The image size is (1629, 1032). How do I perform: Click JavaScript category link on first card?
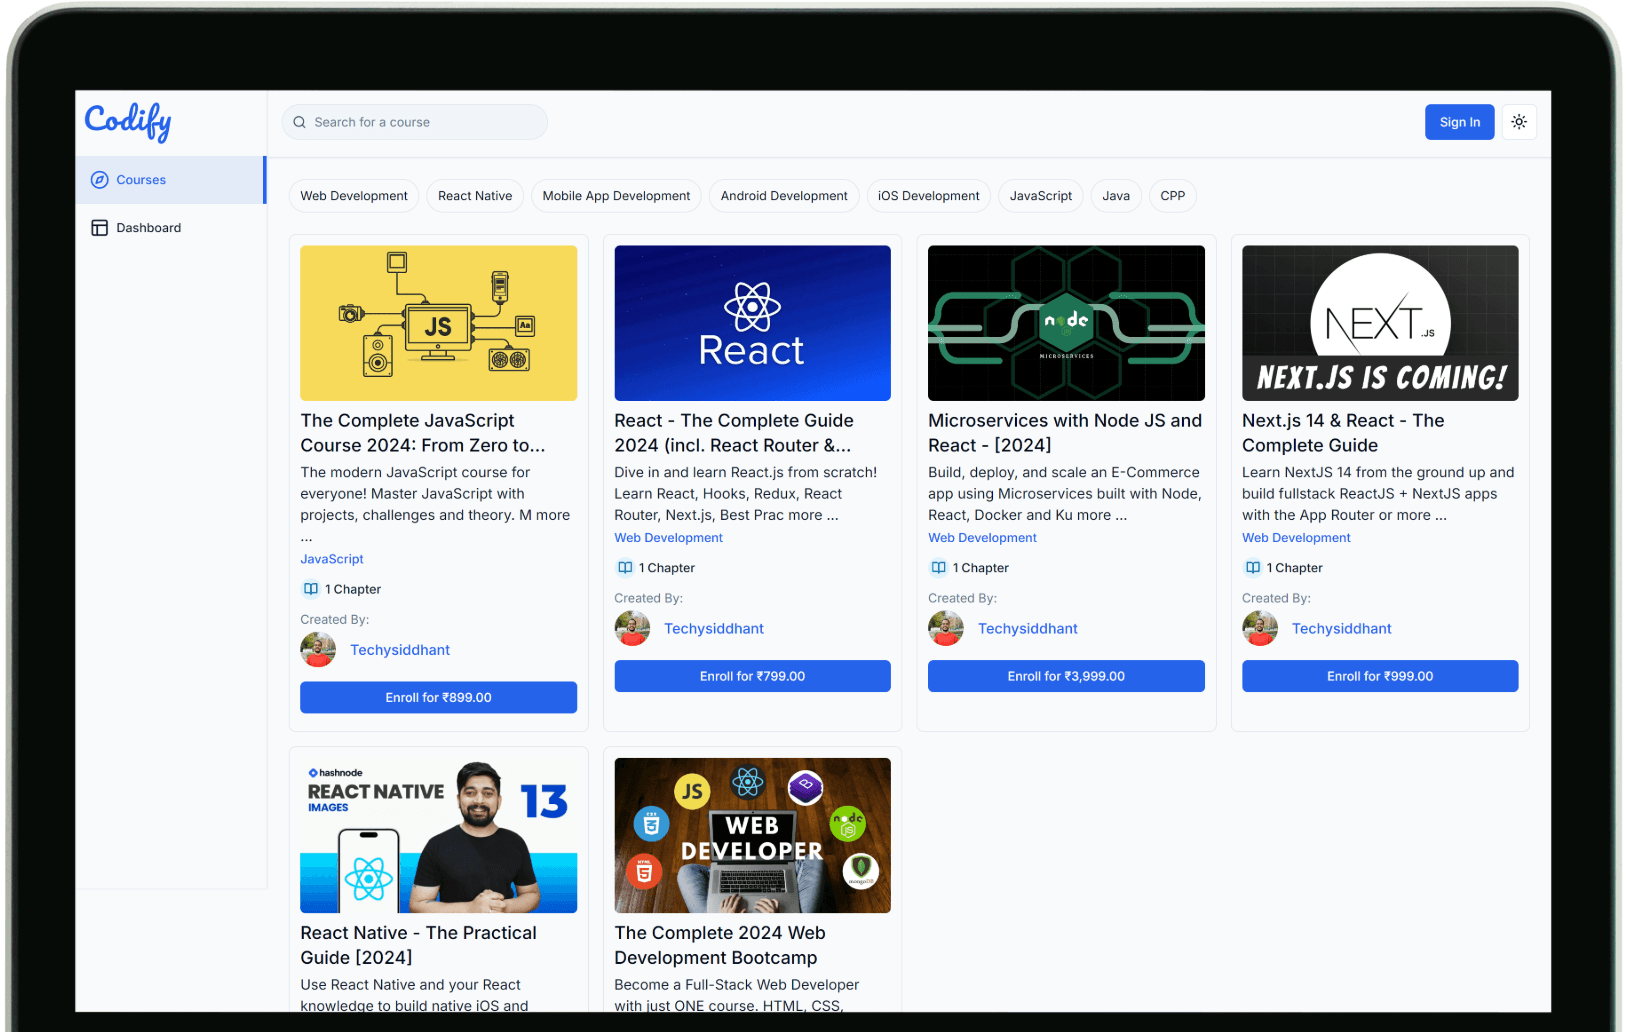coord(332,559)
